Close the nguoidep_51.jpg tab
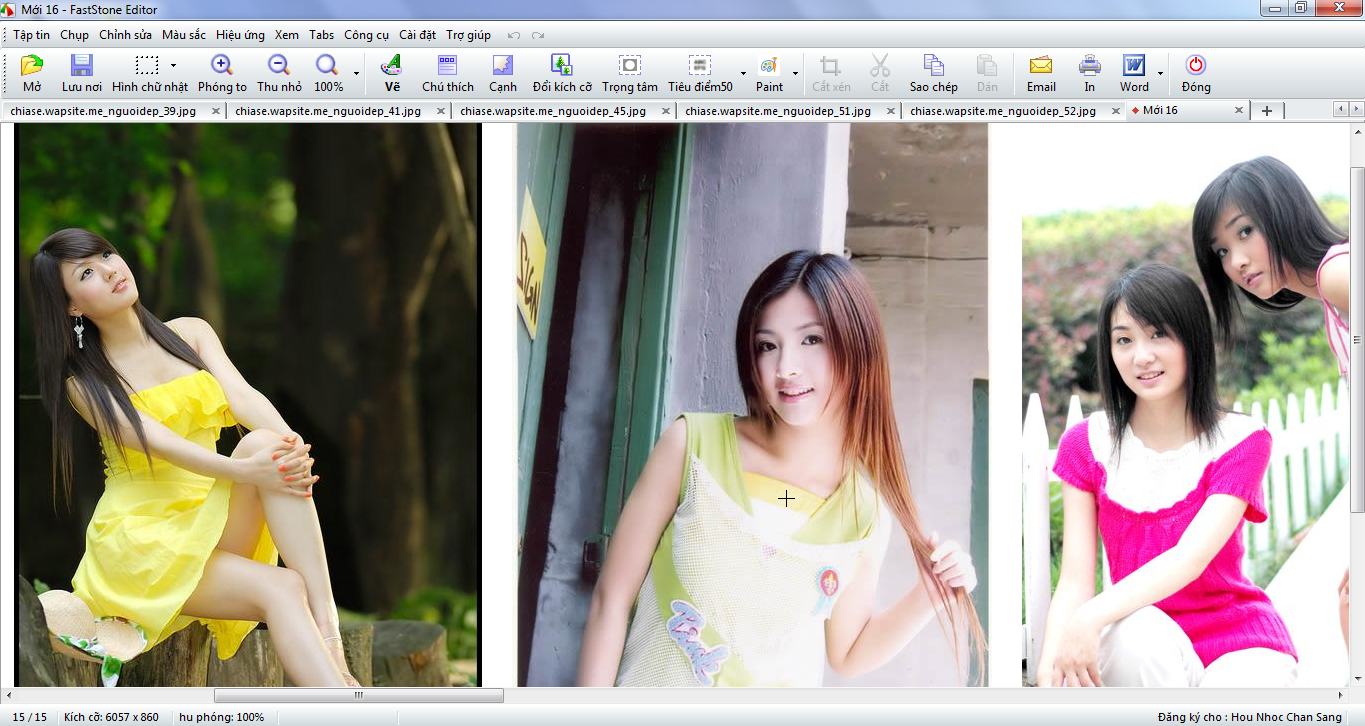 click(890, 111)
